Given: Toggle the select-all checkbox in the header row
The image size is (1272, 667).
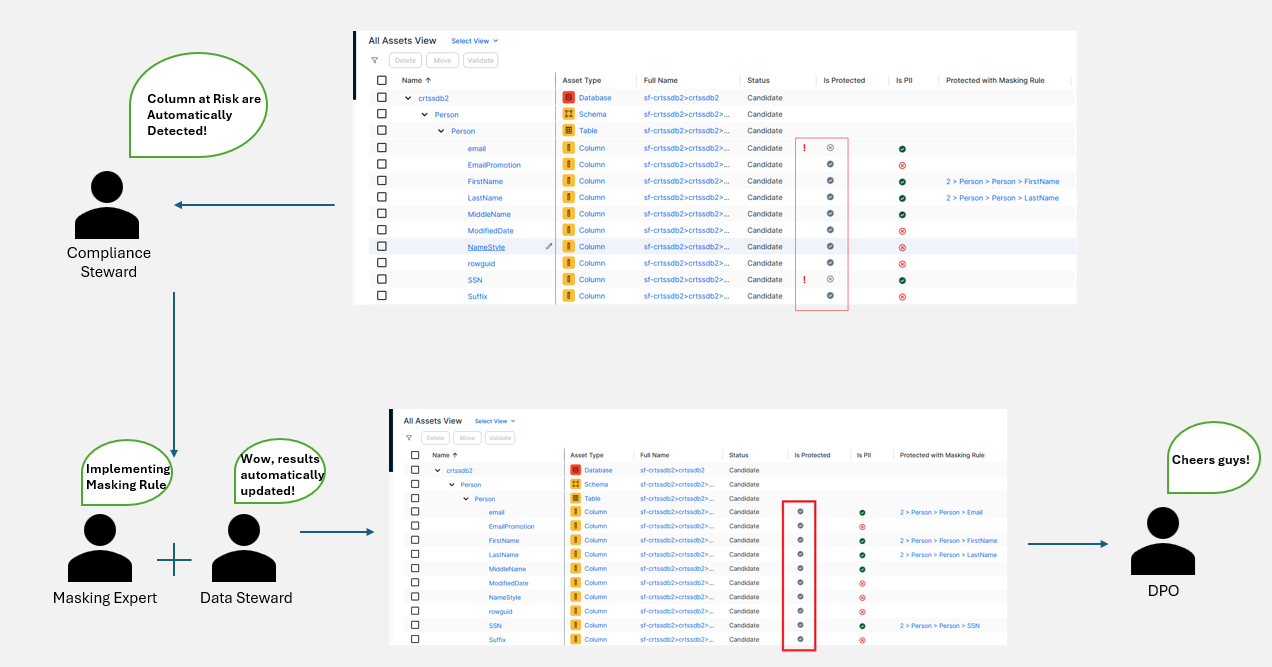Looking at the screenshot, I should pyautogui.click(x=381, y=80).
